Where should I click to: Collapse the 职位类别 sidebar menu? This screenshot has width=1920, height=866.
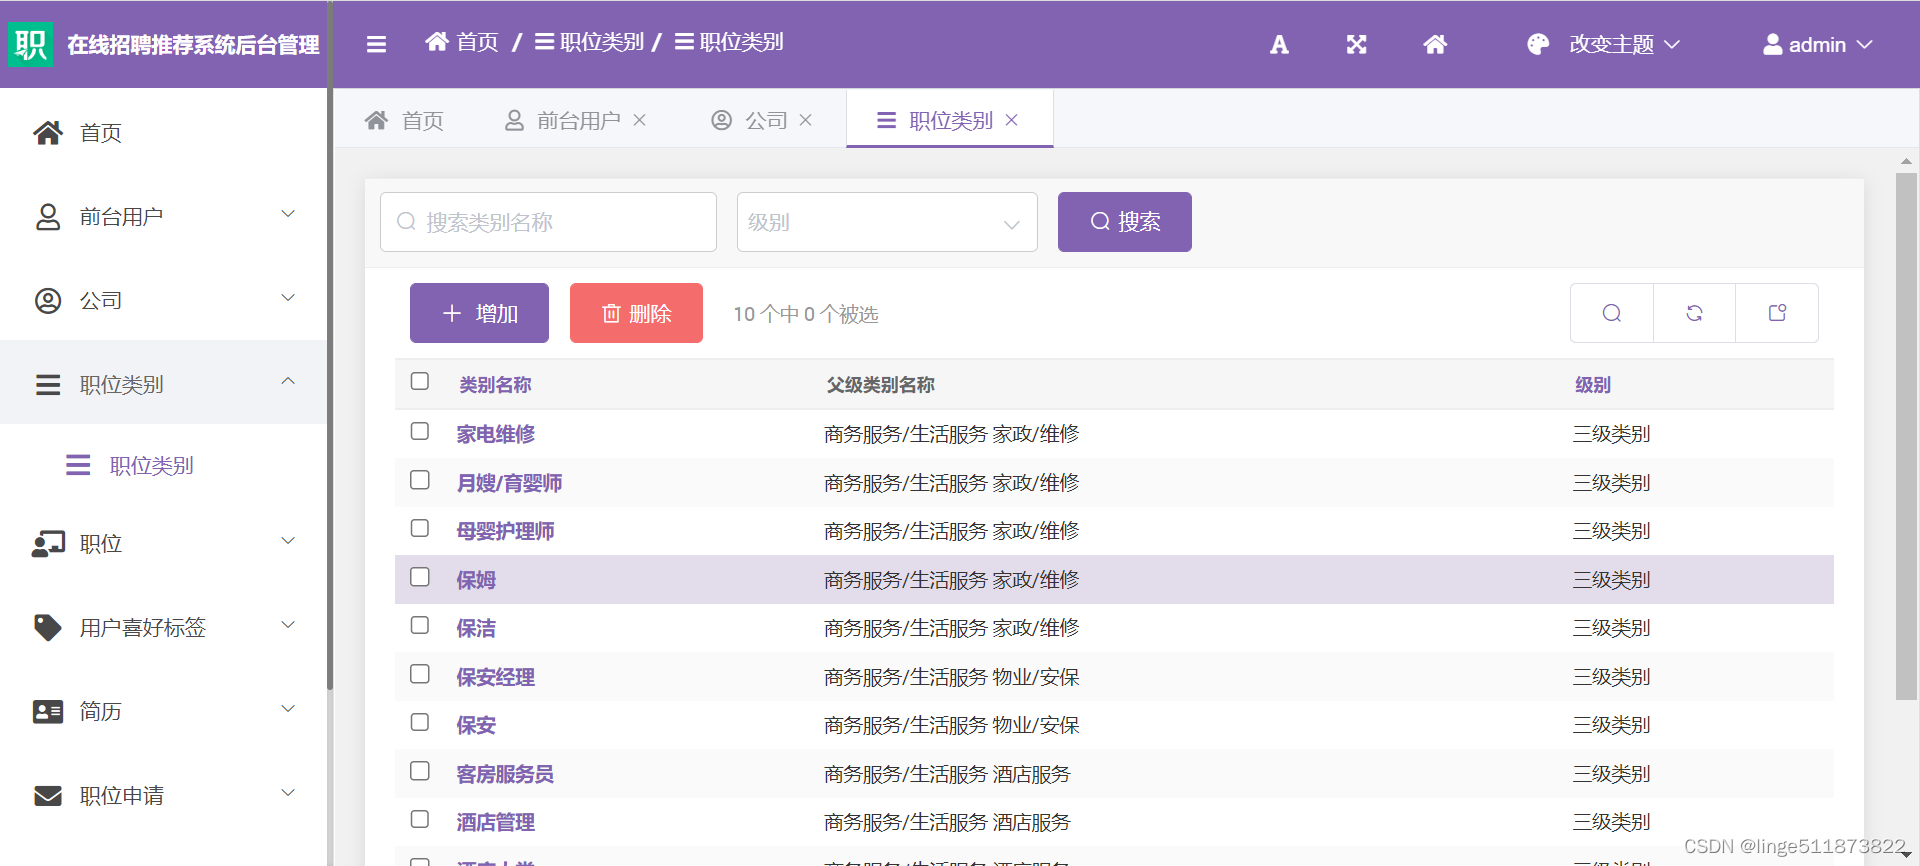(x=288, y=381)
